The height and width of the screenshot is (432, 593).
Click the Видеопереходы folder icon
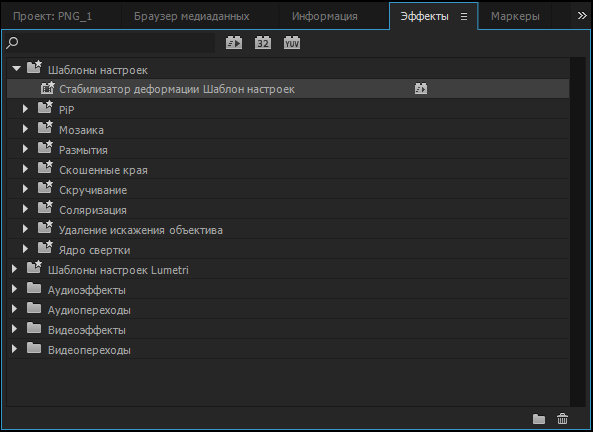click(x=34, y=348)
